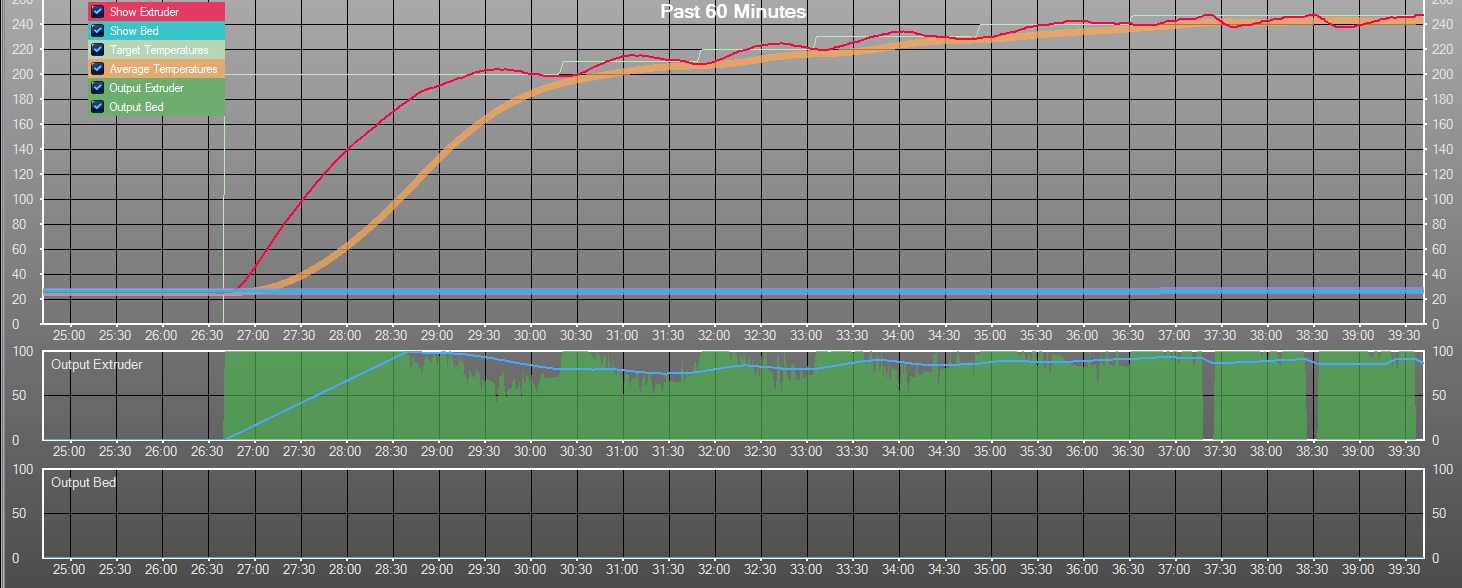Toggle the Average Temperatures checkbox

[98, 69]
